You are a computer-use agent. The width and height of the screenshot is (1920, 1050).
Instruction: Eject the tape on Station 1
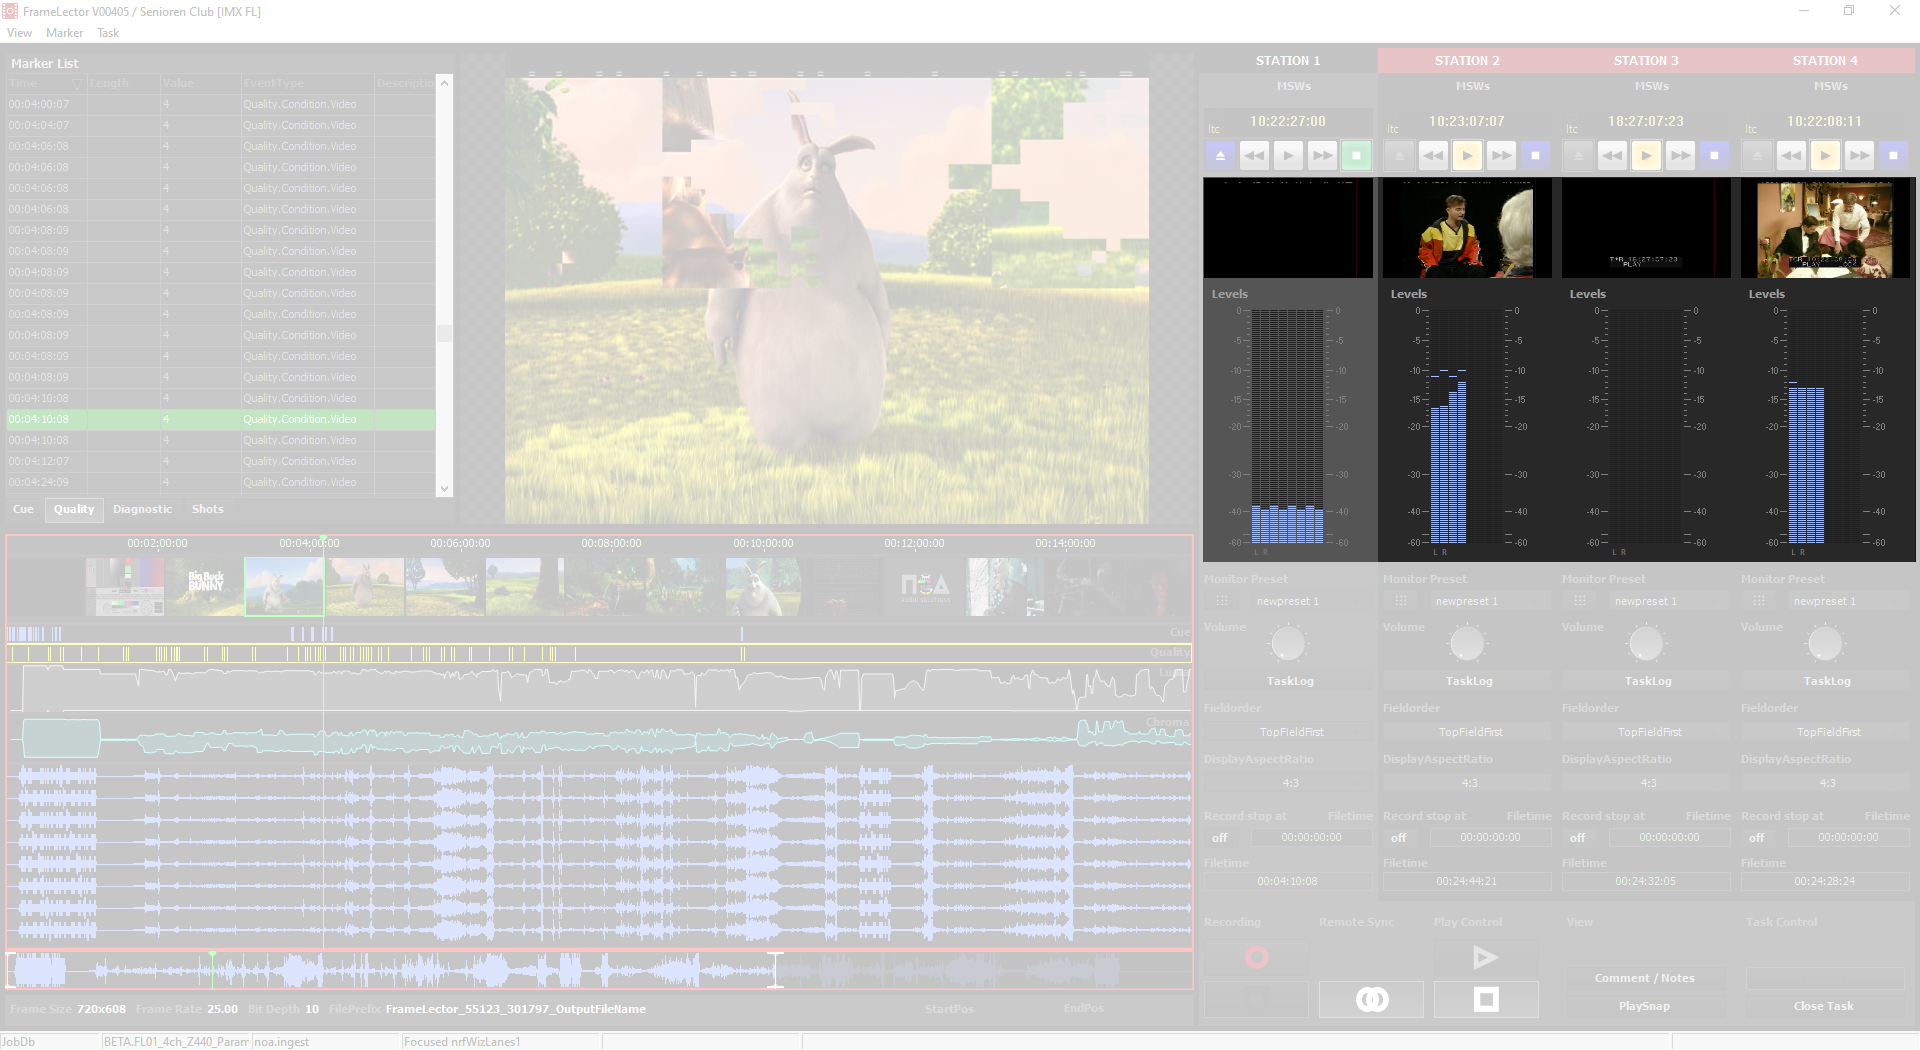(1220, 155)
